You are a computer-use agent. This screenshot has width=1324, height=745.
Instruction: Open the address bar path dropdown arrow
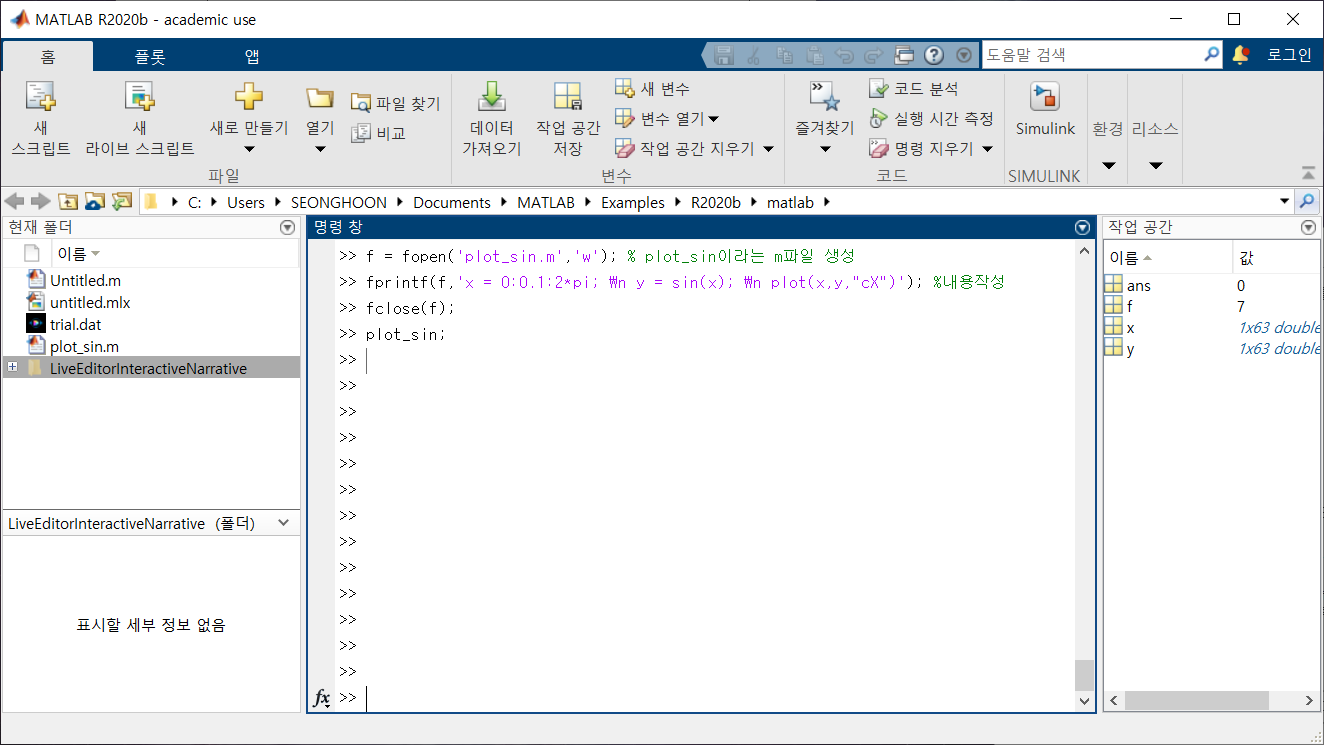pos(1285,202)
